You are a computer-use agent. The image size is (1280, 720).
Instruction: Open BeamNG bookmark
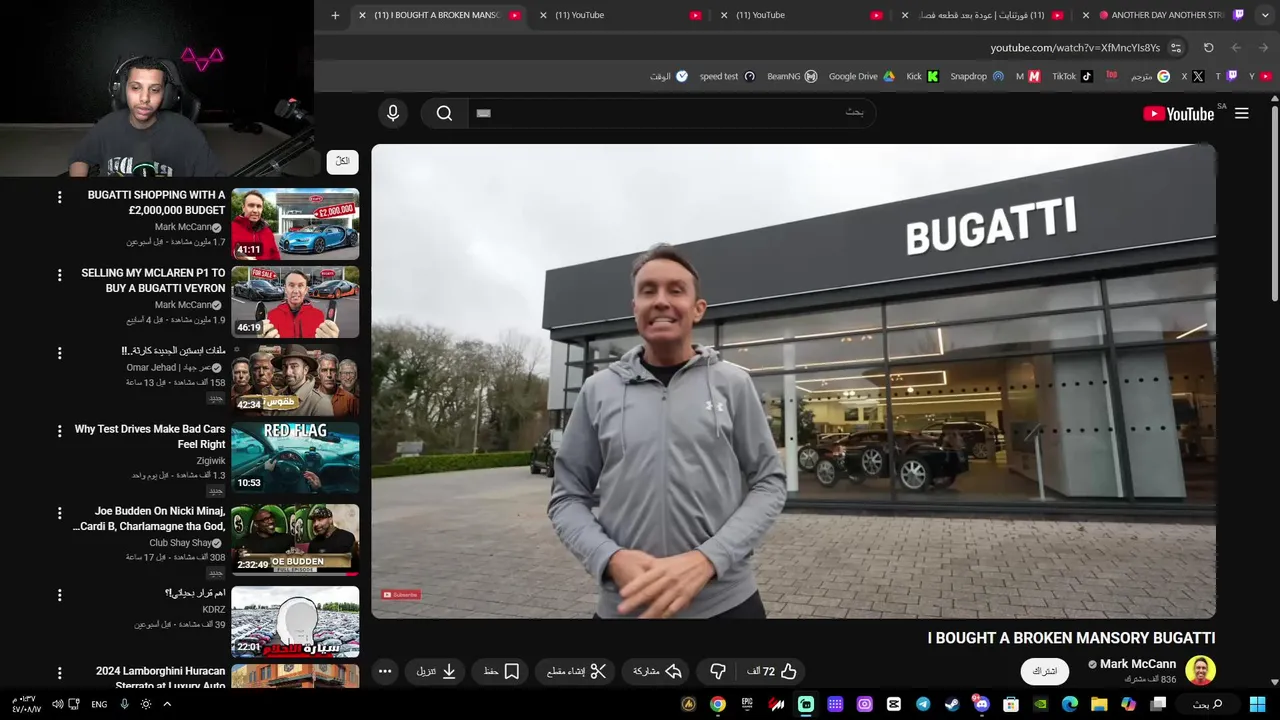[792, 76]
